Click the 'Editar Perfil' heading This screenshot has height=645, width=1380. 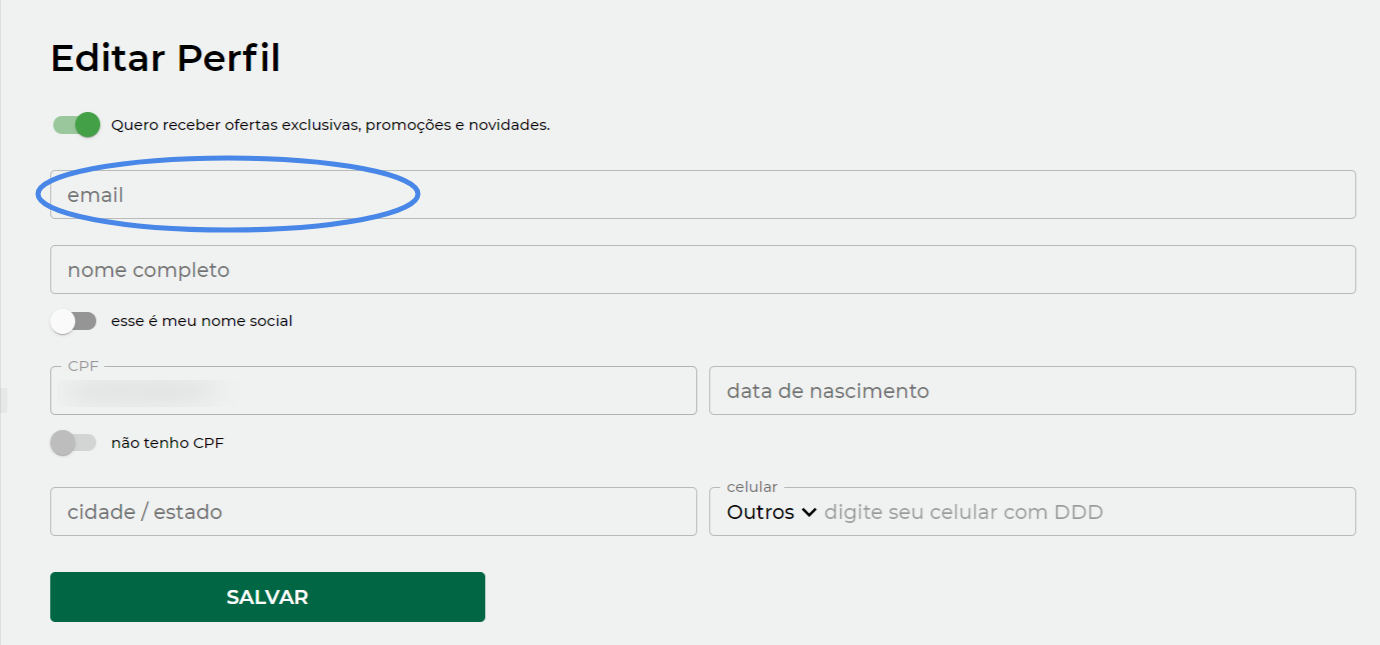point(165,59)
